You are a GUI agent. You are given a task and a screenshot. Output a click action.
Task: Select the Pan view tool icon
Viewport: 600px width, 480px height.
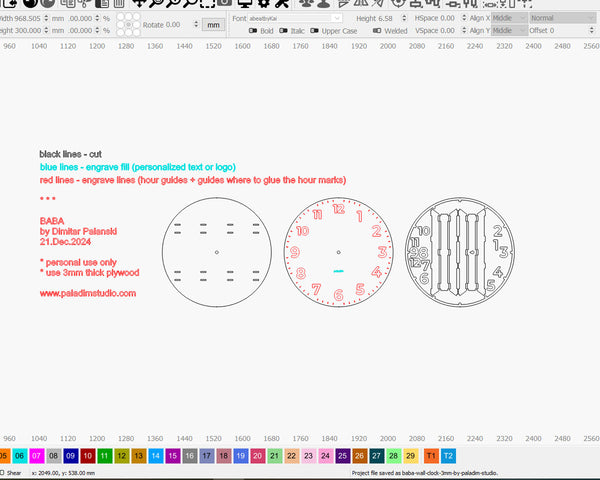[139, 3]
